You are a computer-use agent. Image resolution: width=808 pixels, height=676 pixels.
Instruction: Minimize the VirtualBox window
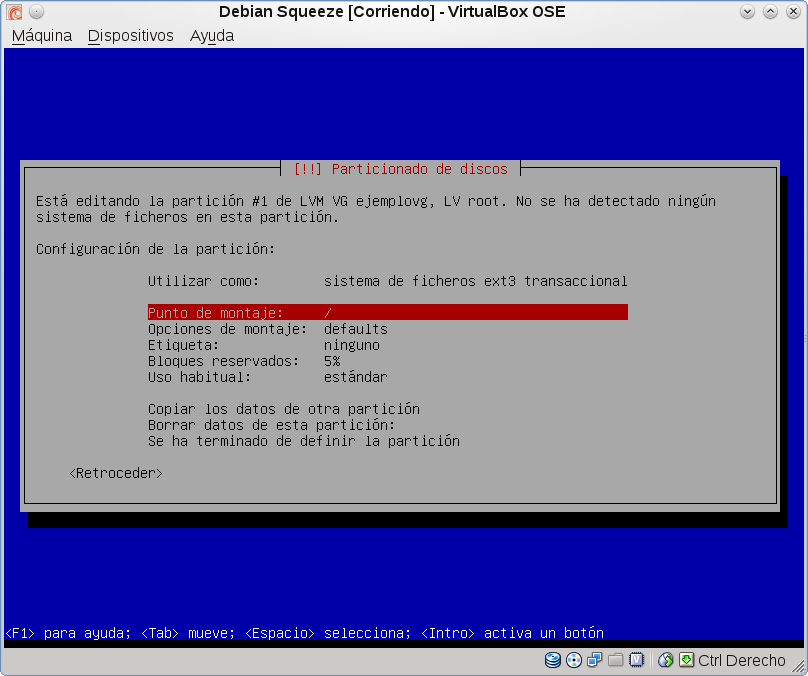(747, 11)
